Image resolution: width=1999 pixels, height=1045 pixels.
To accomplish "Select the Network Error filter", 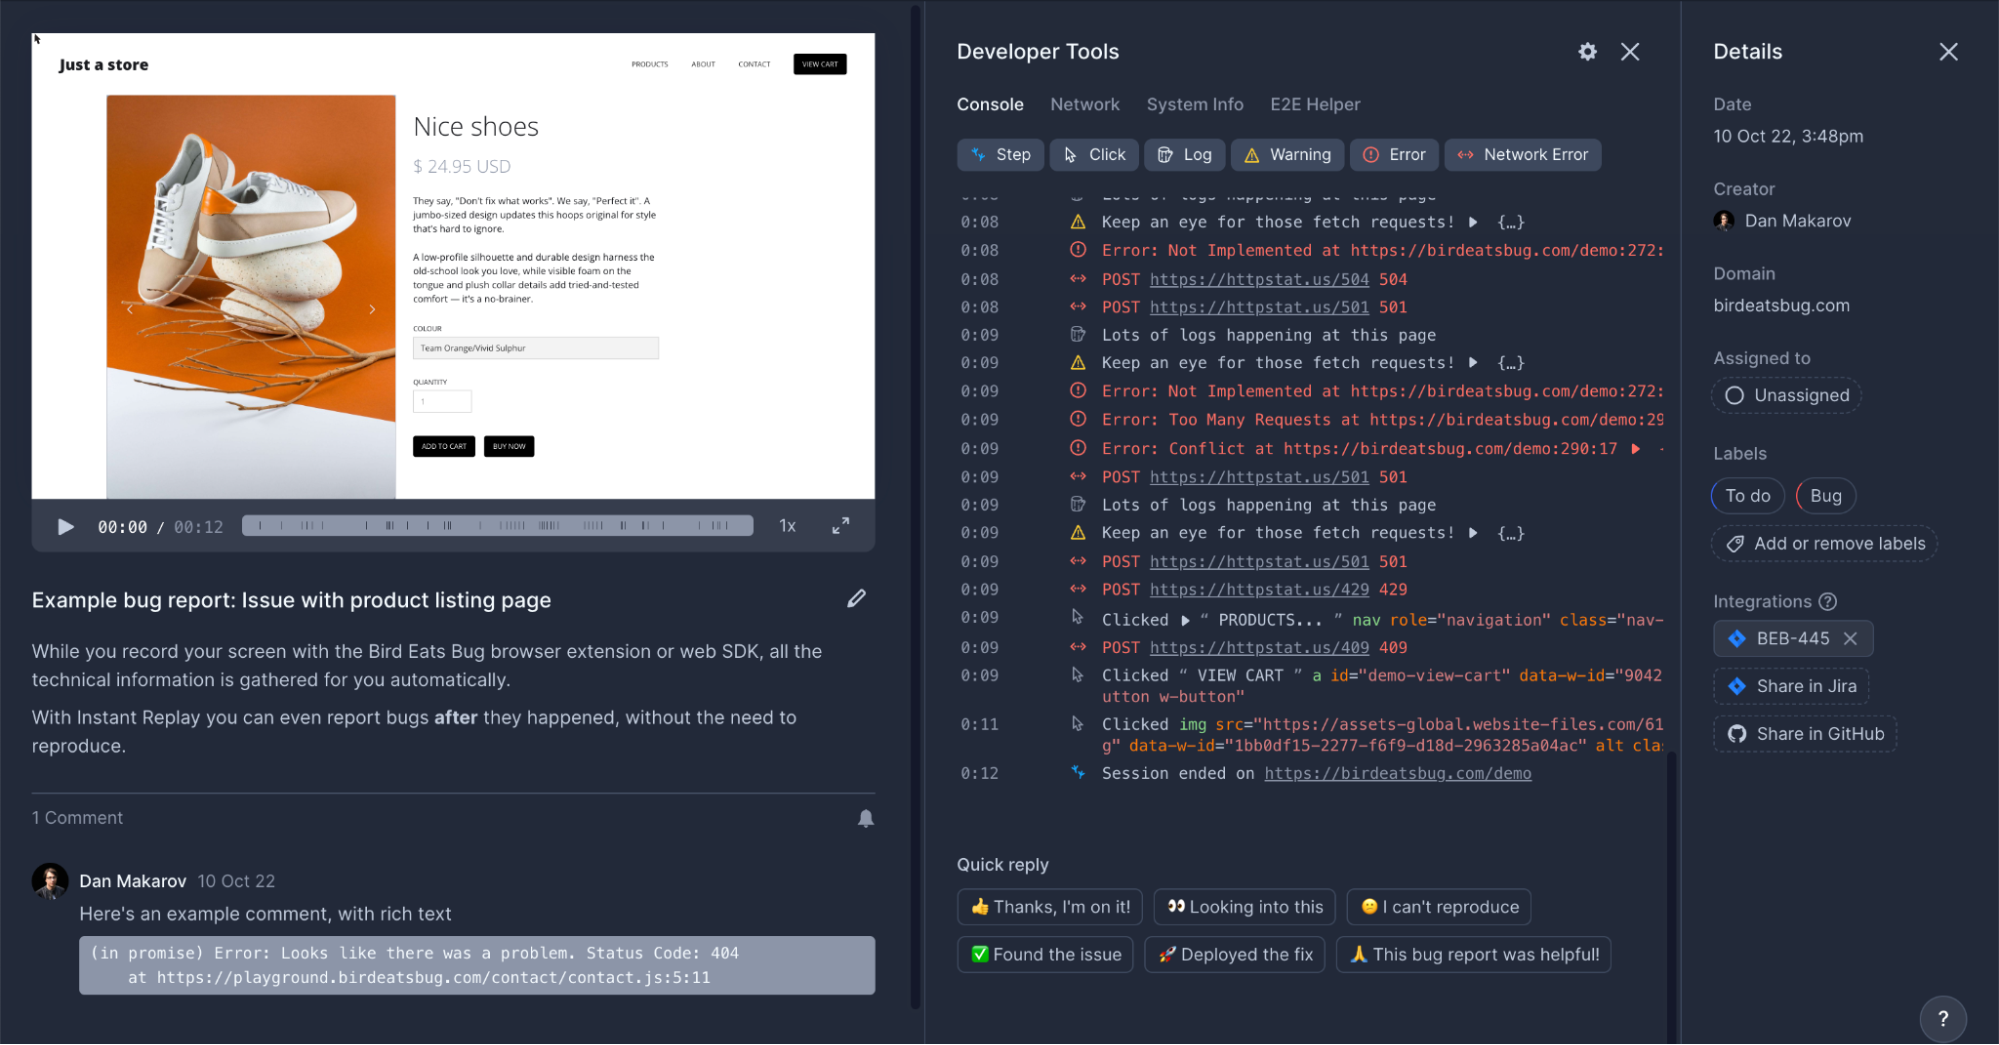I will click(1522, 154).
